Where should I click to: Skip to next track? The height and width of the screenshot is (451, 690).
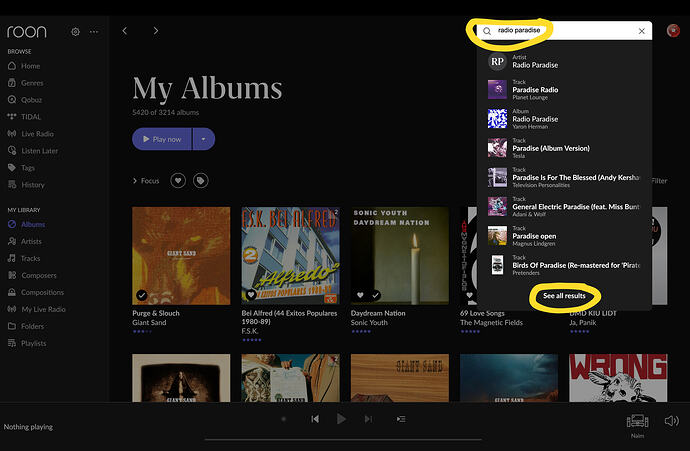coord(368,419)
